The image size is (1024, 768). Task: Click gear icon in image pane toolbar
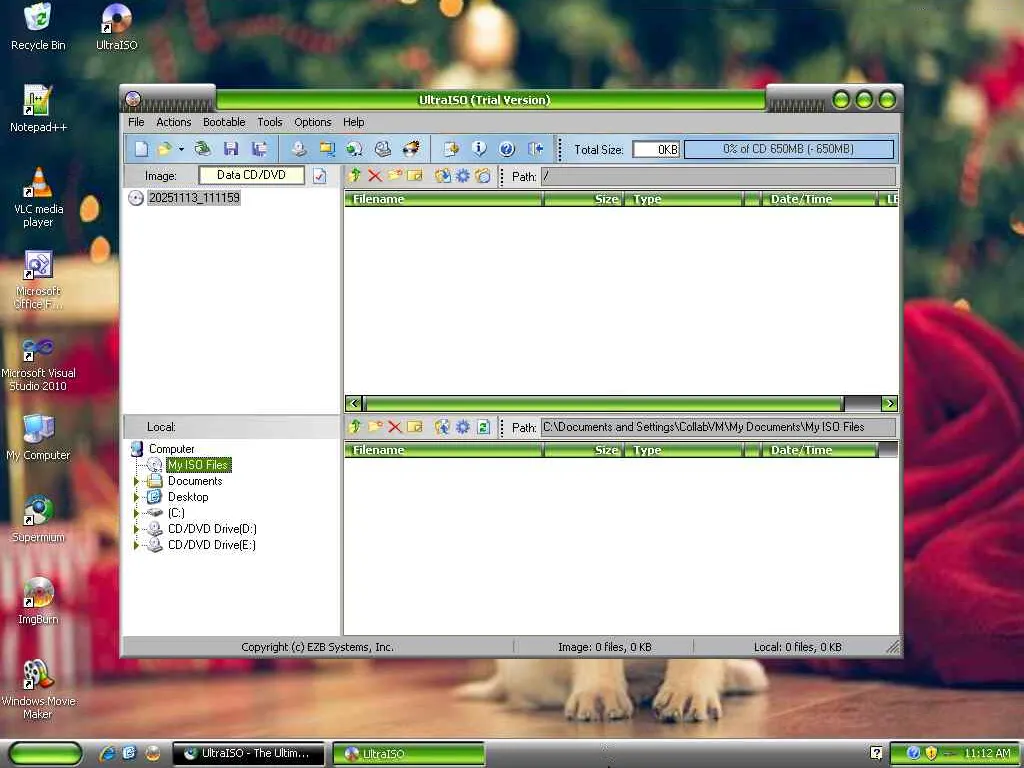pos(462,176)
